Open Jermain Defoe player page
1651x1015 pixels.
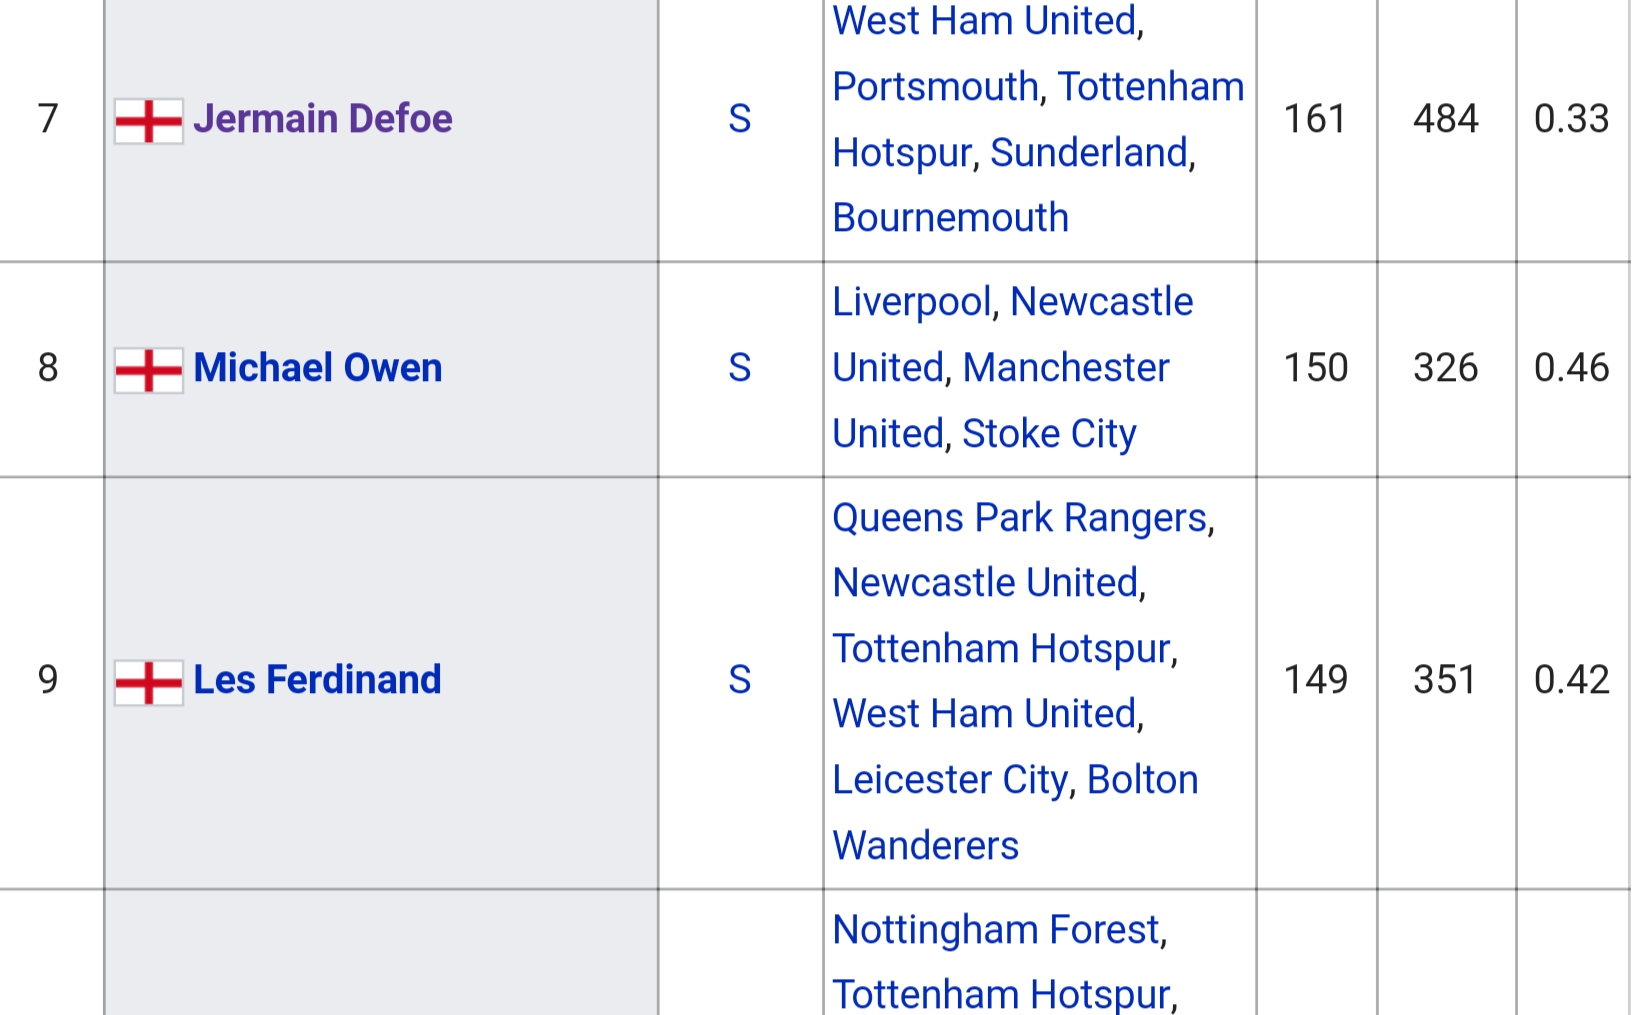pyautogui.click(x=322, y=118)
